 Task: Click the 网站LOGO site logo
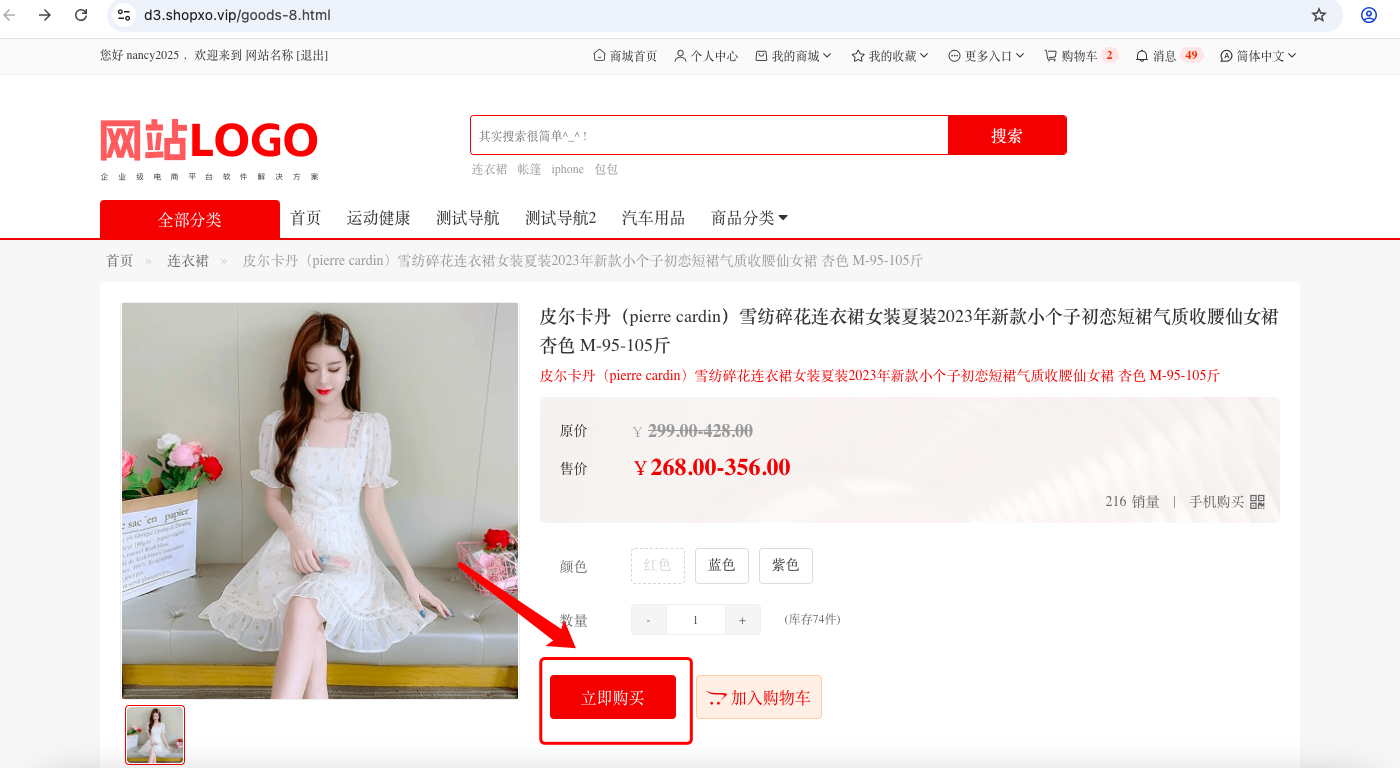209,149
